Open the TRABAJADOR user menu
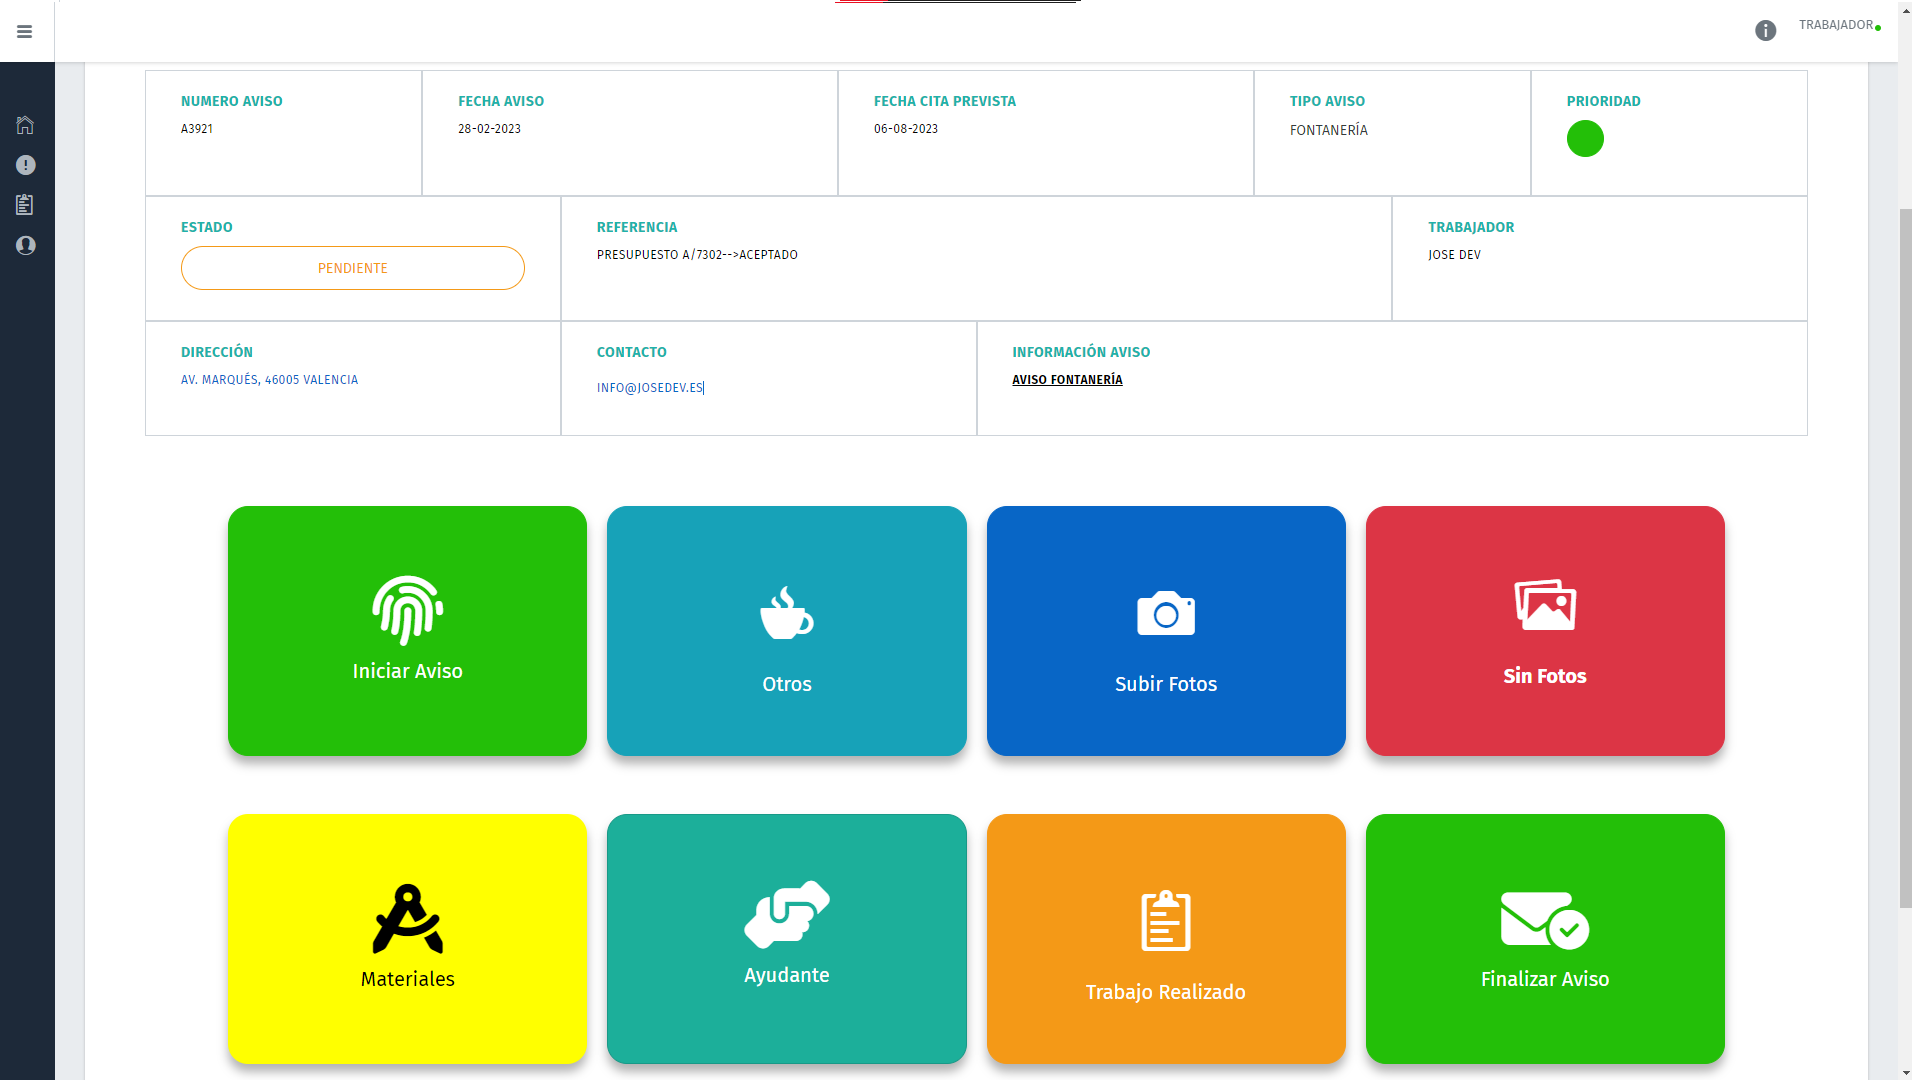Screen dimensions: 1912x1080 click(1836, 25)
